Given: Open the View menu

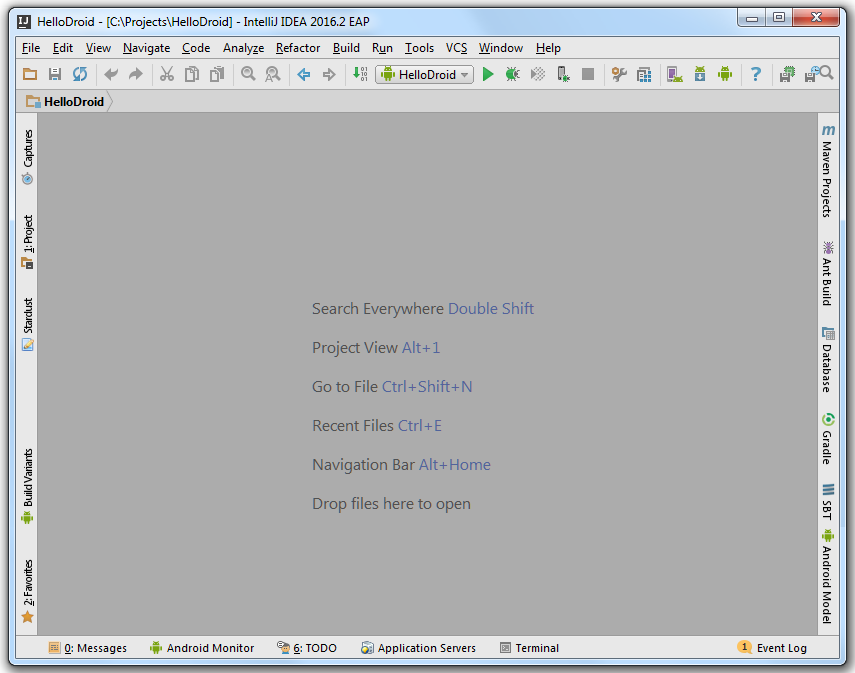Looking at the screenshot, I should tap(98, 48).
